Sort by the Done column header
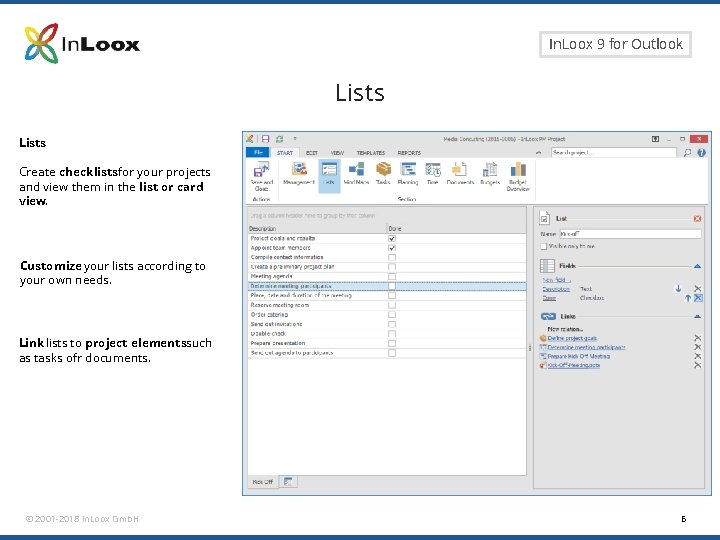720x540 pixels. [456, 228]
